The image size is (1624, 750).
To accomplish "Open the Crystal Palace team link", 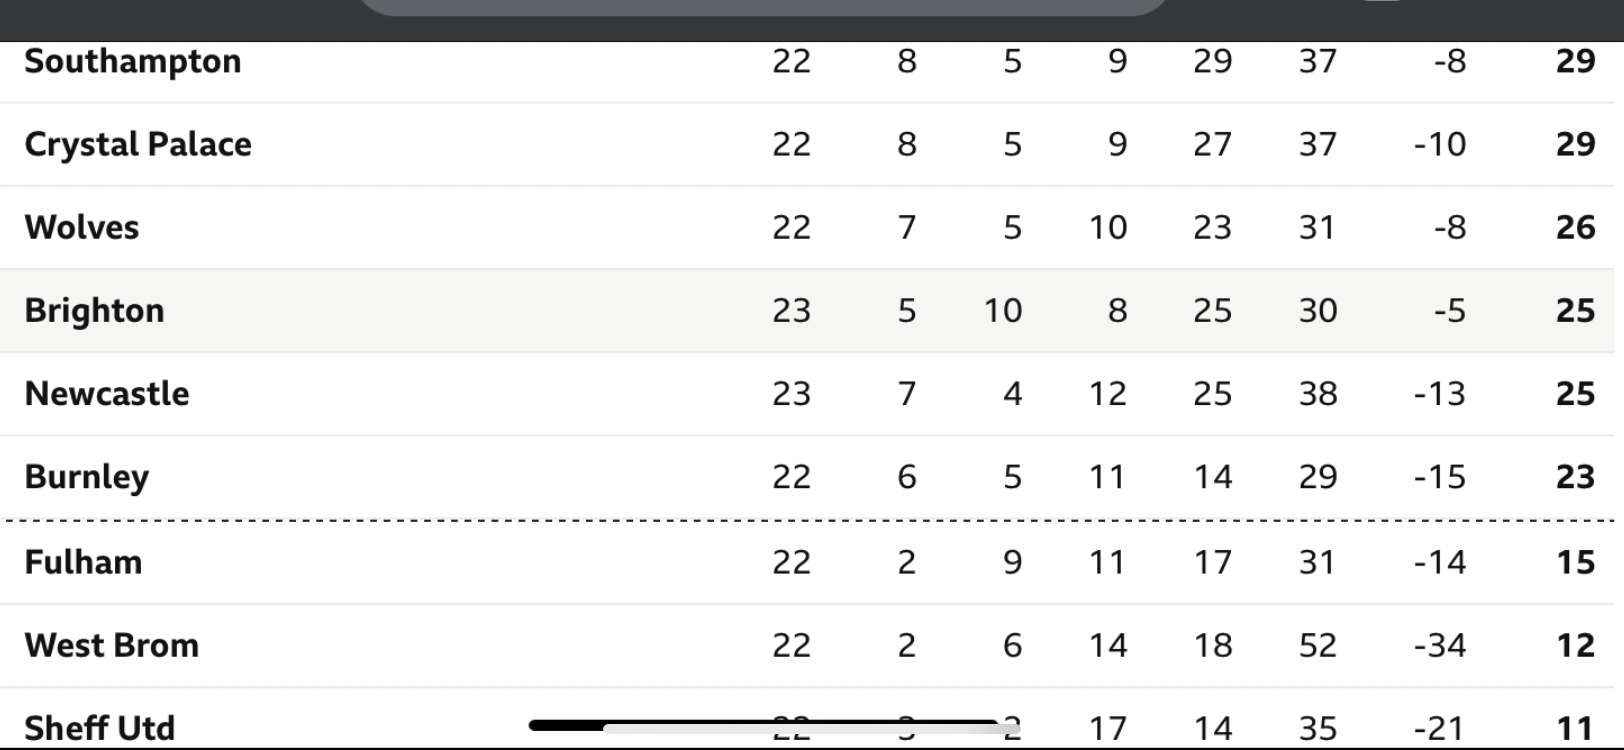I will pyautogui.click(x=138, y=145).
